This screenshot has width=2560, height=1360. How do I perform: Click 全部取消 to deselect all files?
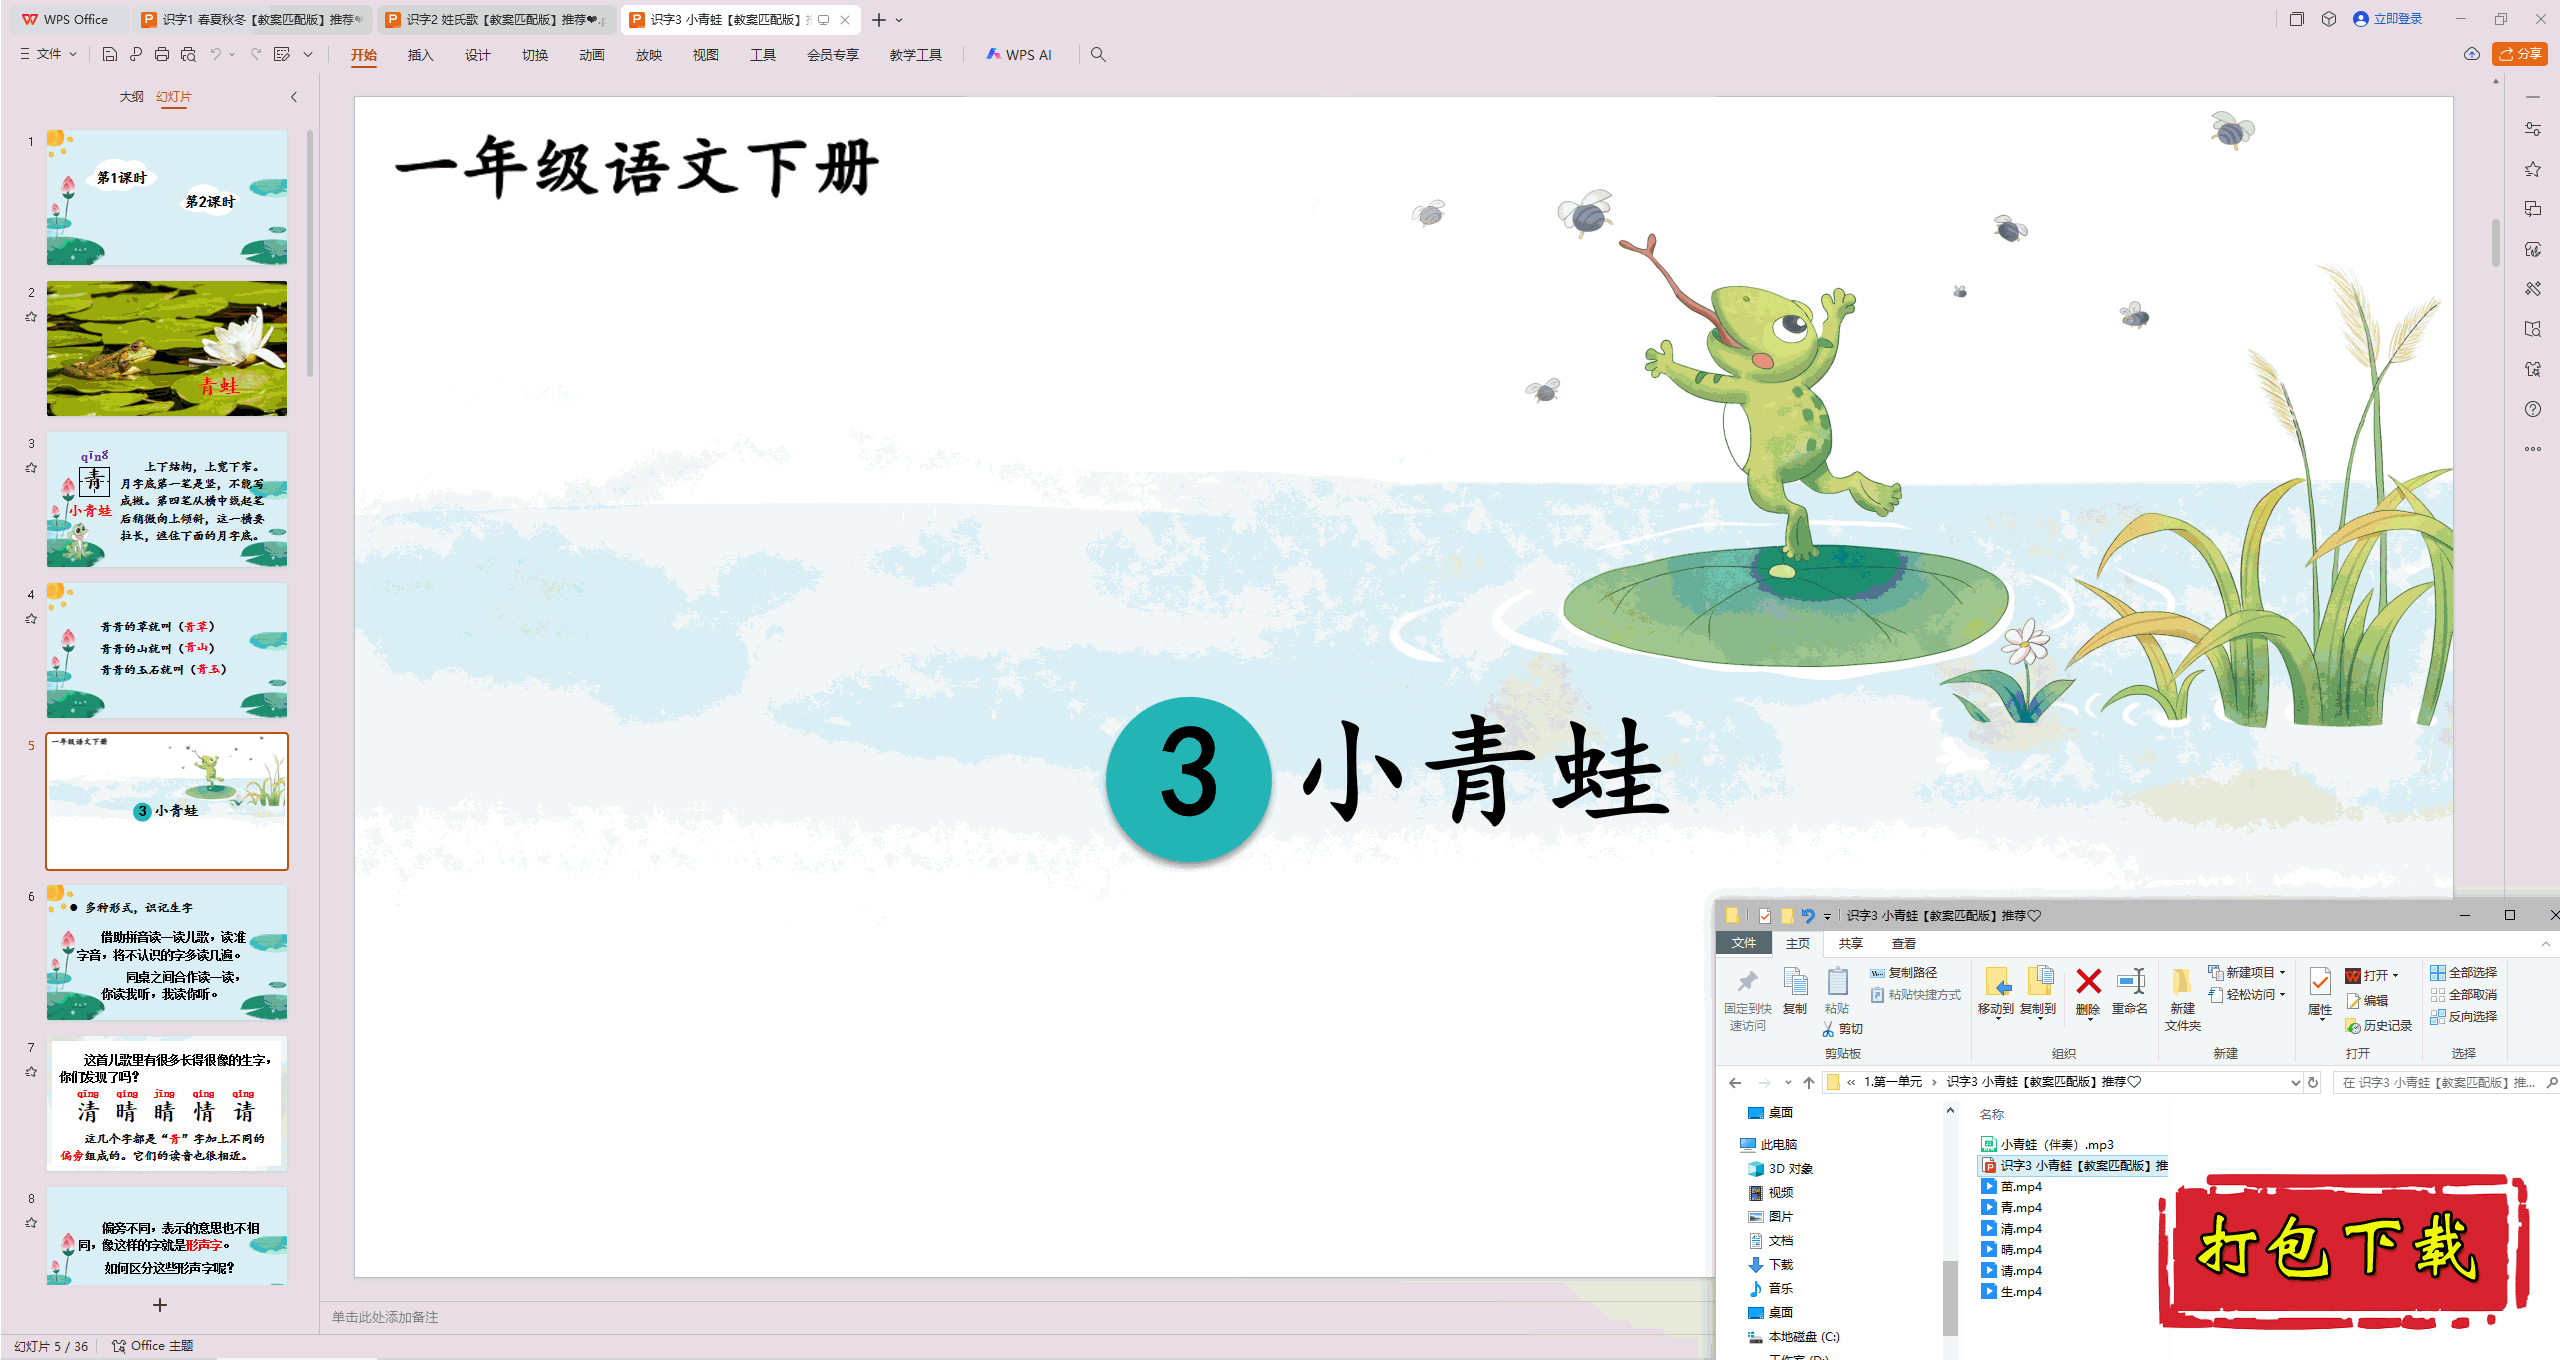2464,995
